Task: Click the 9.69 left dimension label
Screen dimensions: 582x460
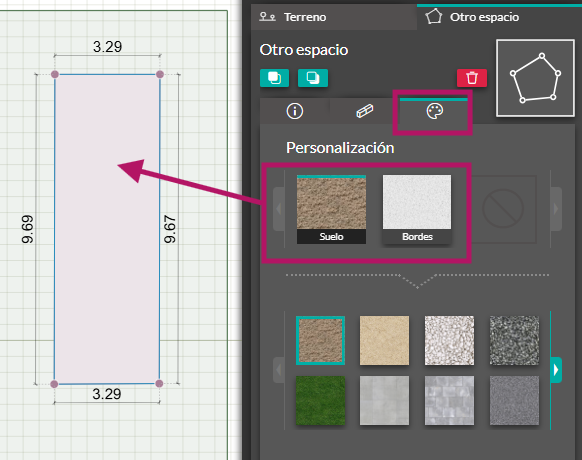Action: click(27, 229)
